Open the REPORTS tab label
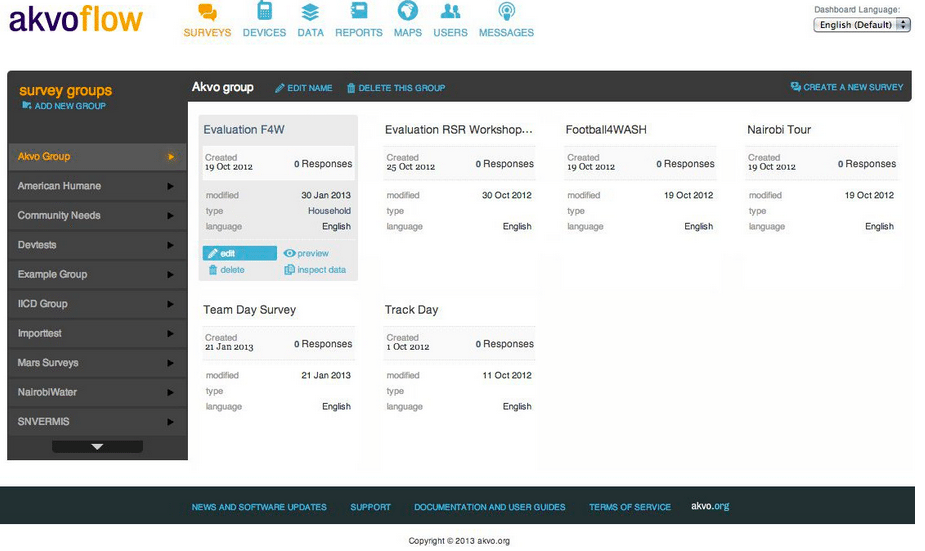This screenshot has width=925, height=551. tap(359, 32)
